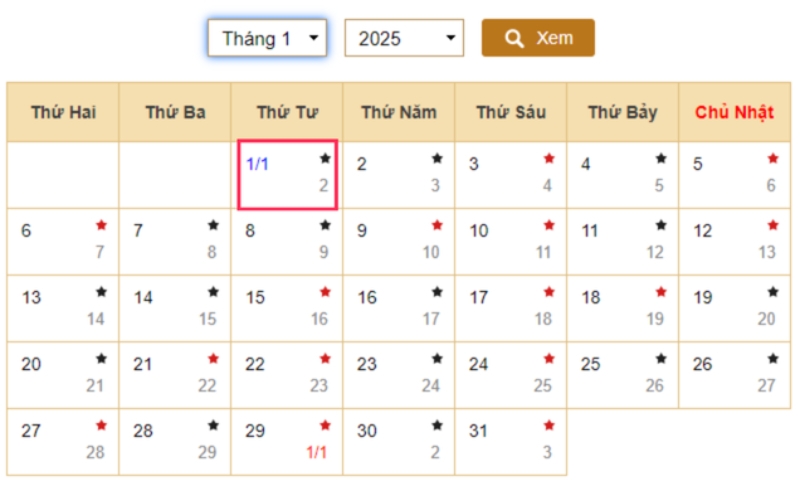Click the Chủ Nhật column header
This screenshot has width=800, height=486.
(x=735, y=112)
